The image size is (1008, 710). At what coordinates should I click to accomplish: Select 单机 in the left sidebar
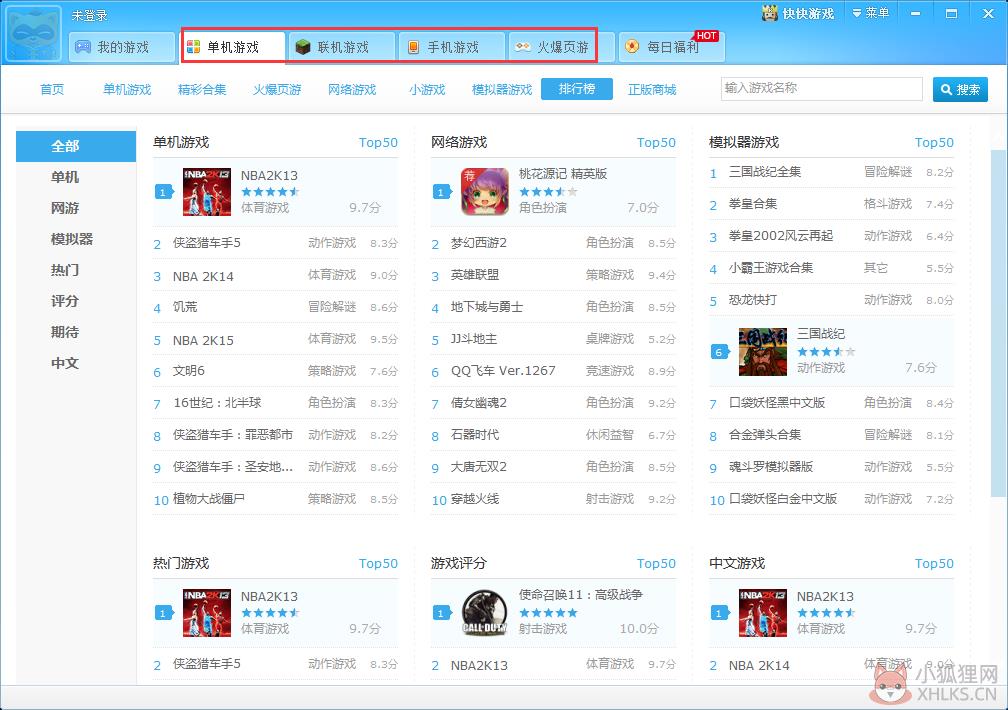pos(65,177)
